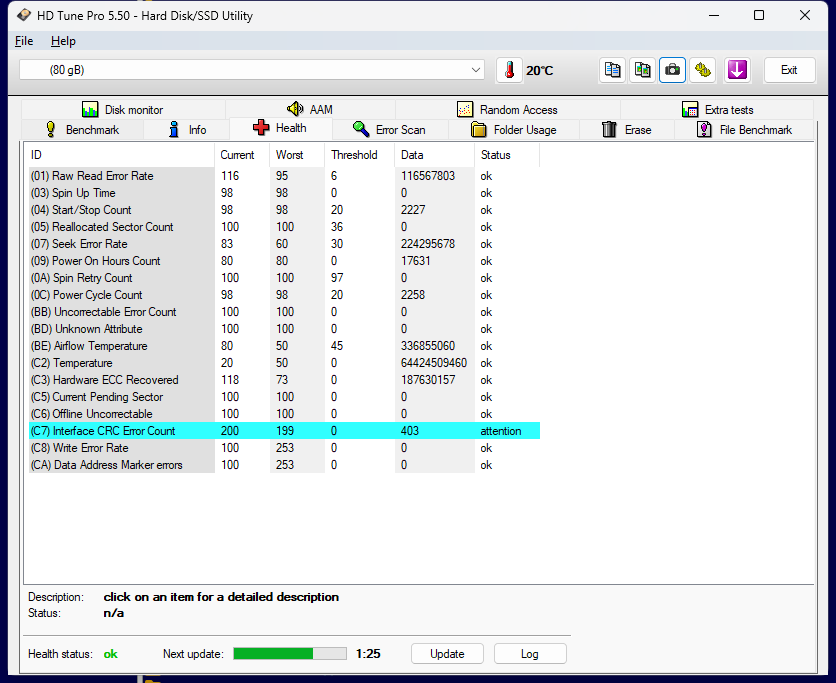The image size is (836, 683).
Task: Click the Update button
Action: tap(447, 653)
